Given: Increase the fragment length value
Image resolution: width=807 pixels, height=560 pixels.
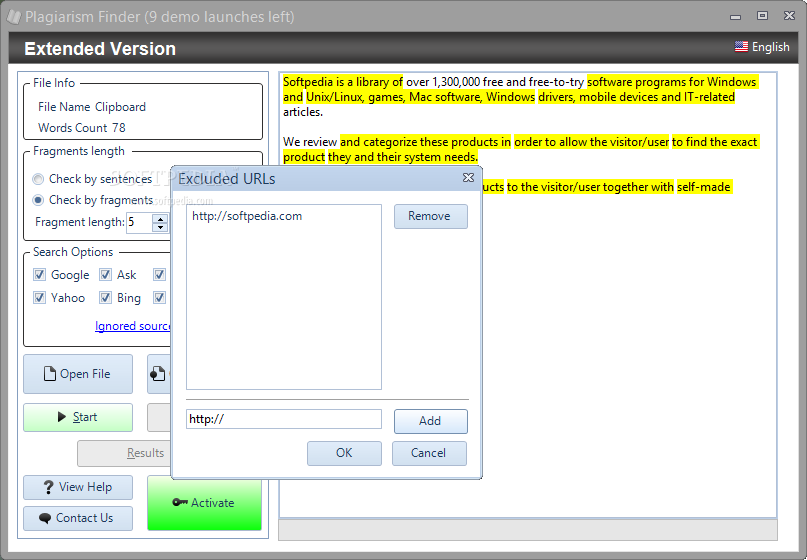Looking at the screenshot, I should tap(161, 218).
